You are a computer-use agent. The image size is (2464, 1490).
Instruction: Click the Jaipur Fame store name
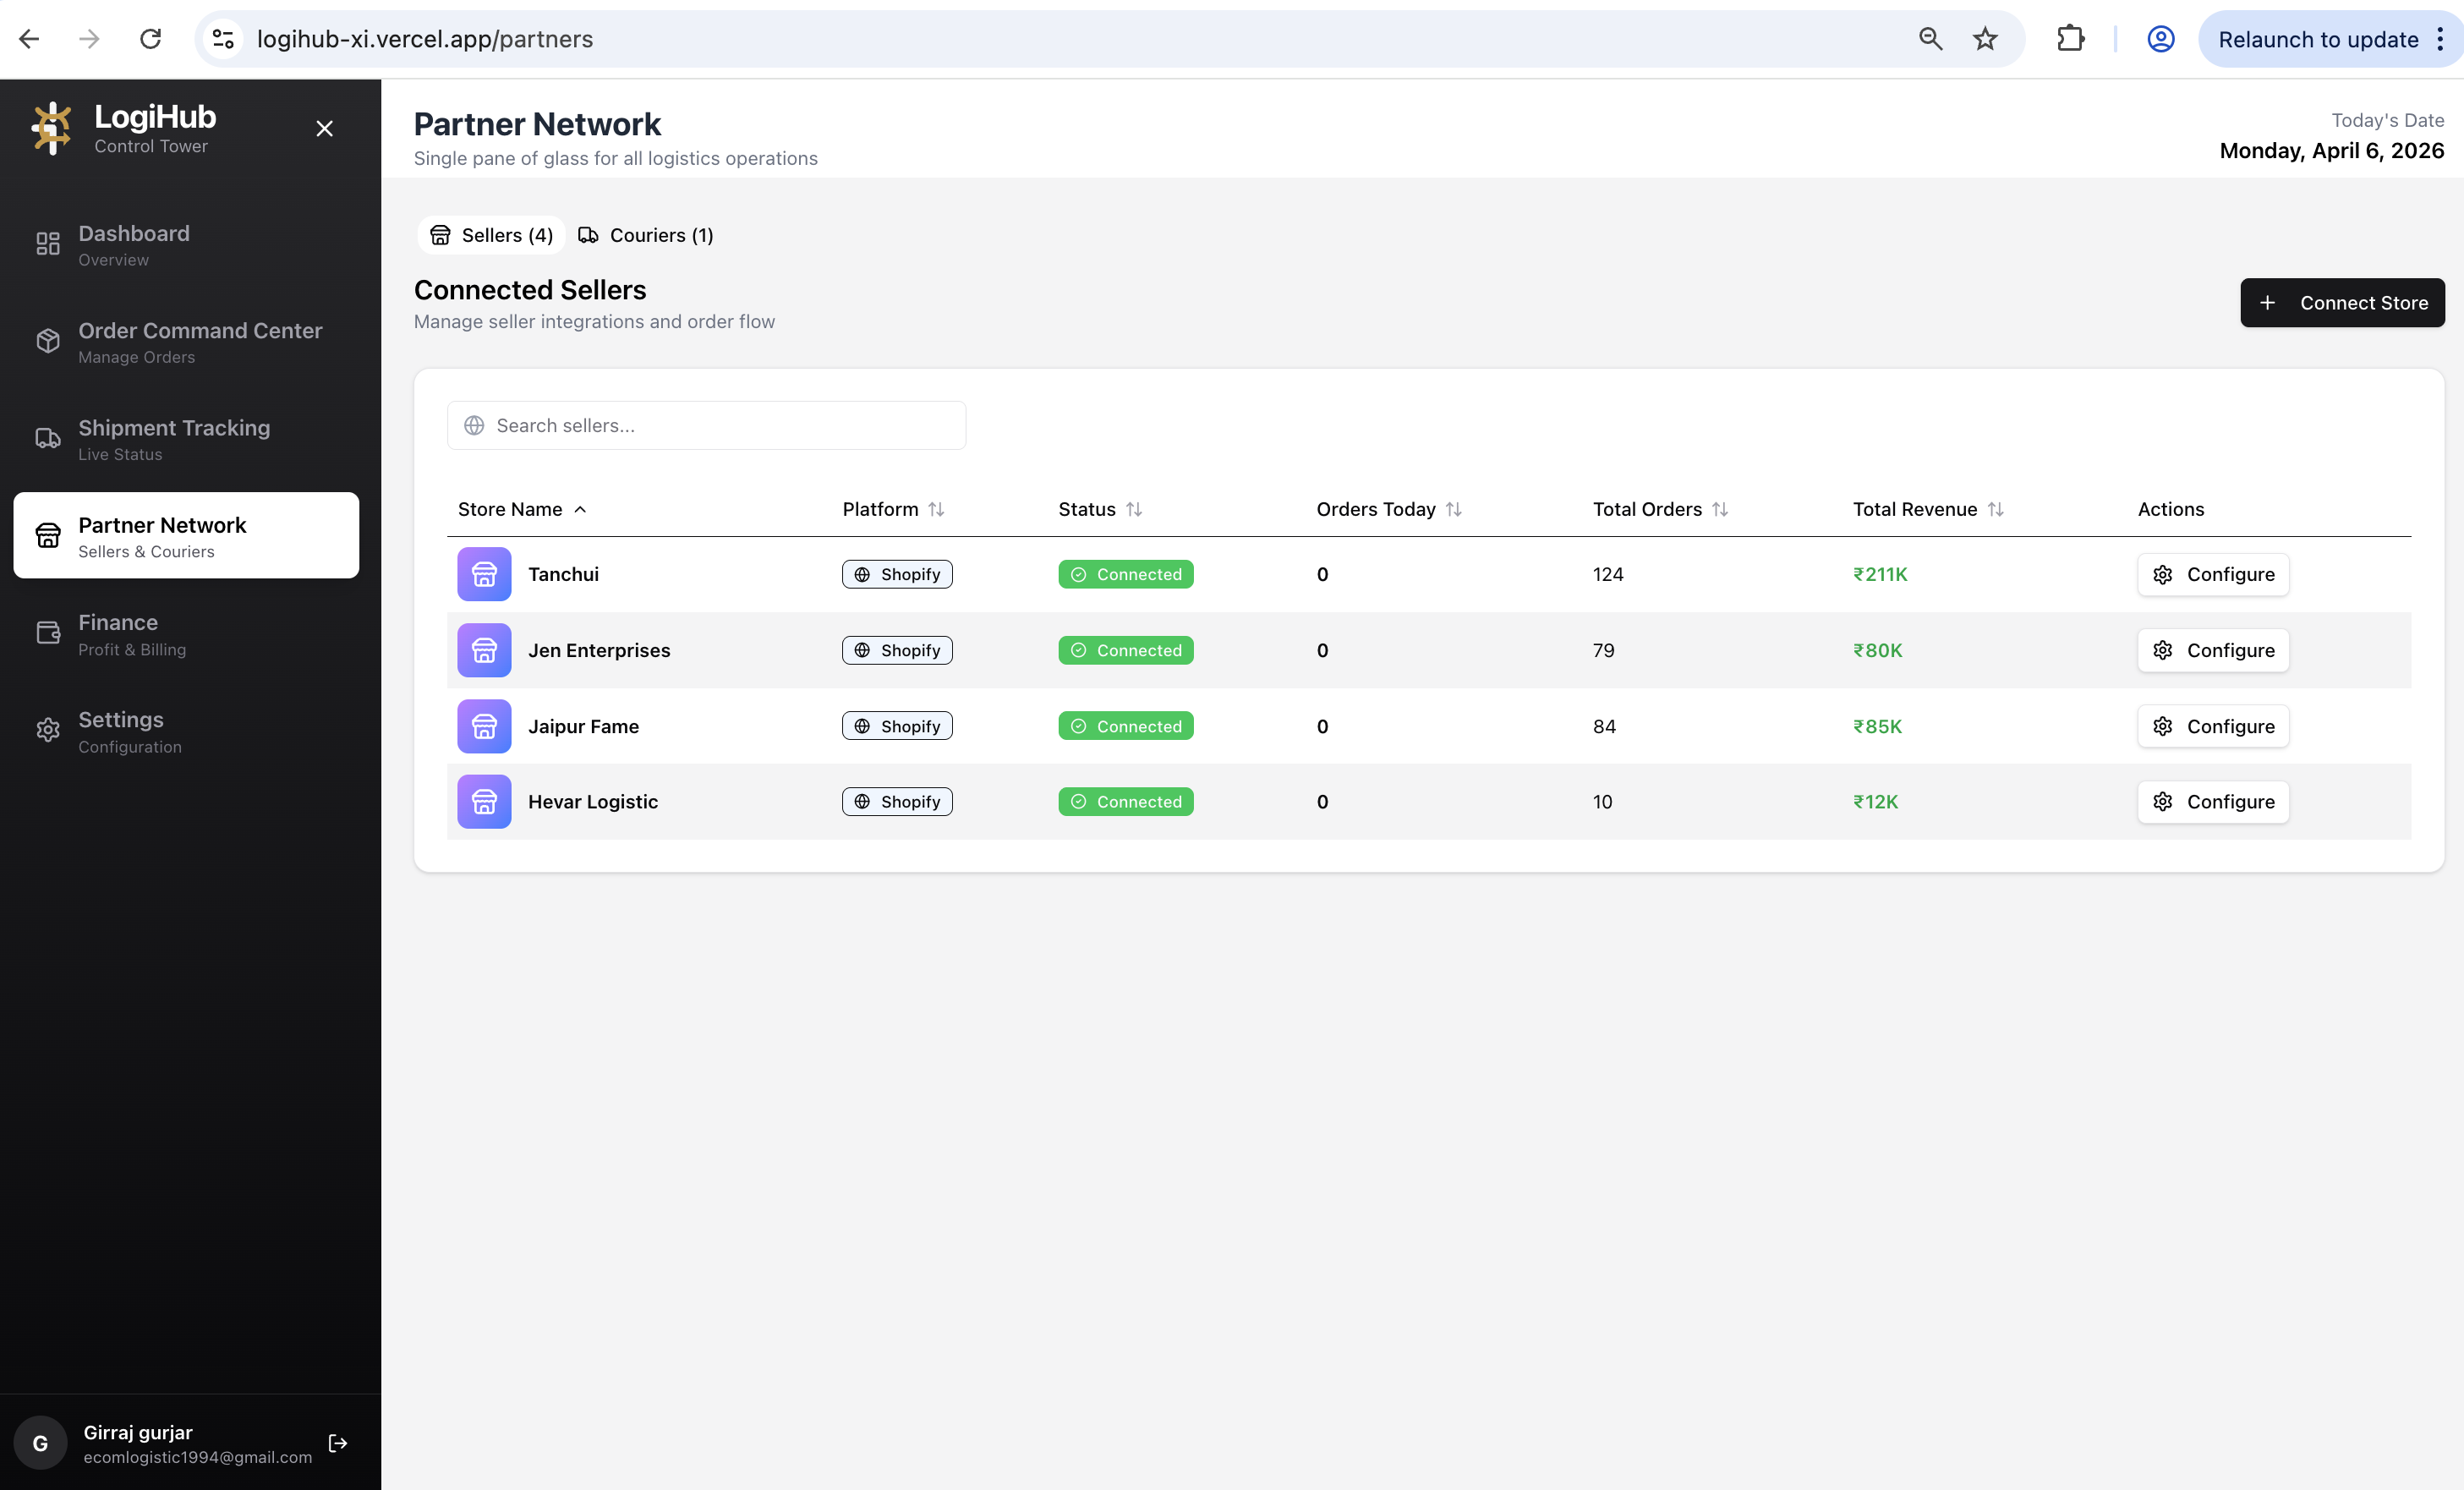click(583, 726)
